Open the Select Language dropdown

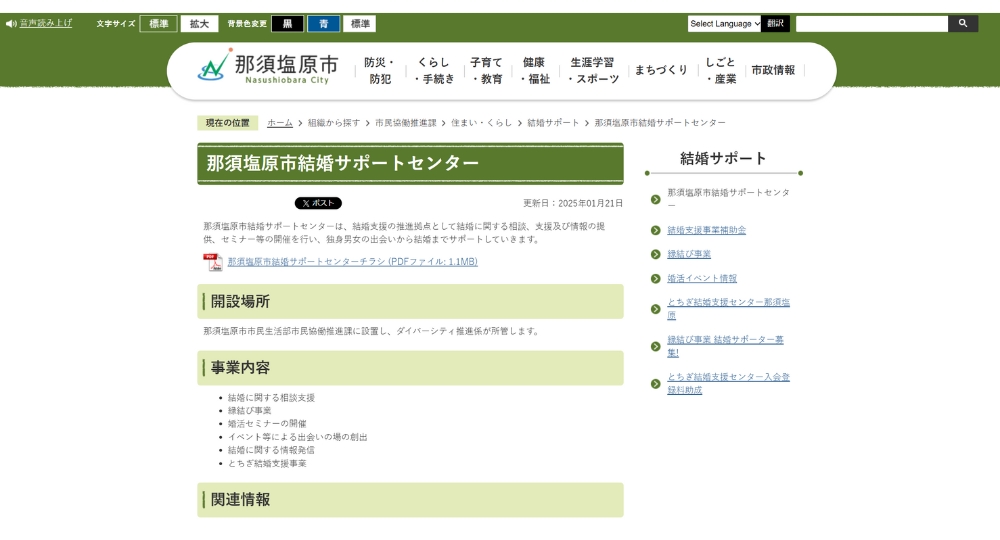click(x=724, y=23)
